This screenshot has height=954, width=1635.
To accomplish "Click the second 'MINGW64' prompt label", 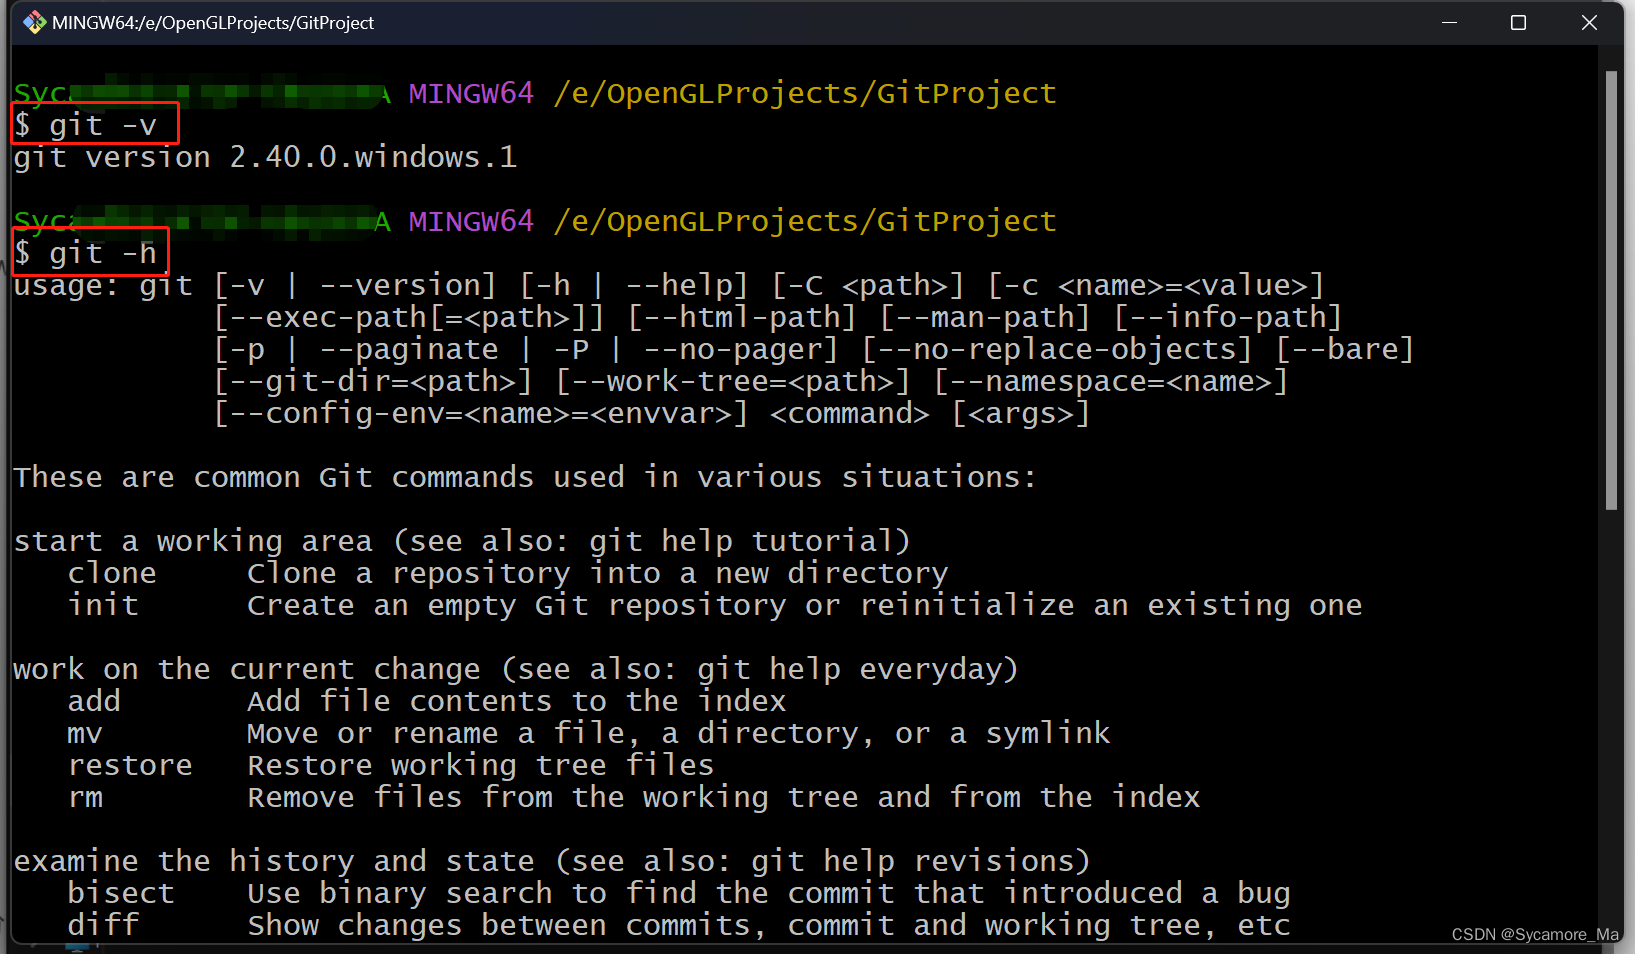I will [x=471, y=221].
